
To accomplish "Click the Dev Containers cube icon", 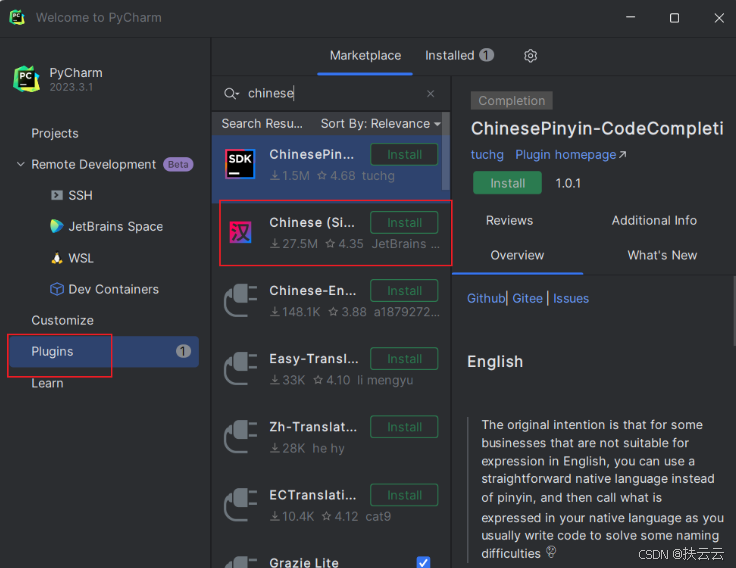I will point(57,289).
